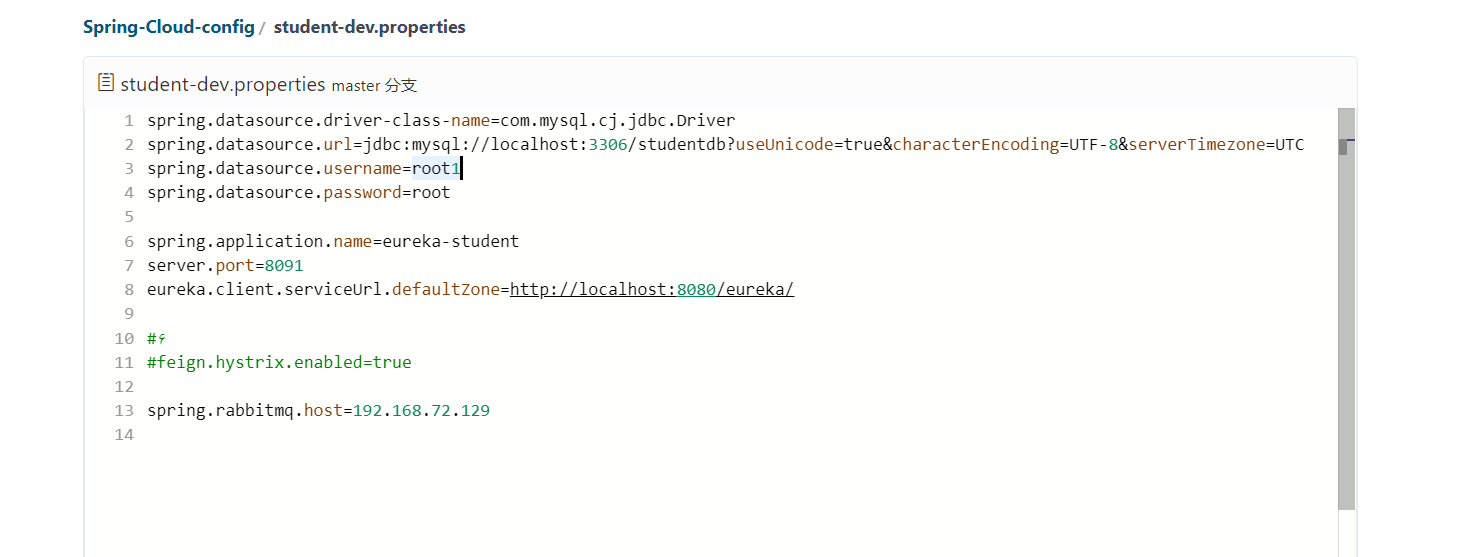Click the driver-class-name line of code
The width and height of the screenshot is (1466, 557).
click(441, 121)
